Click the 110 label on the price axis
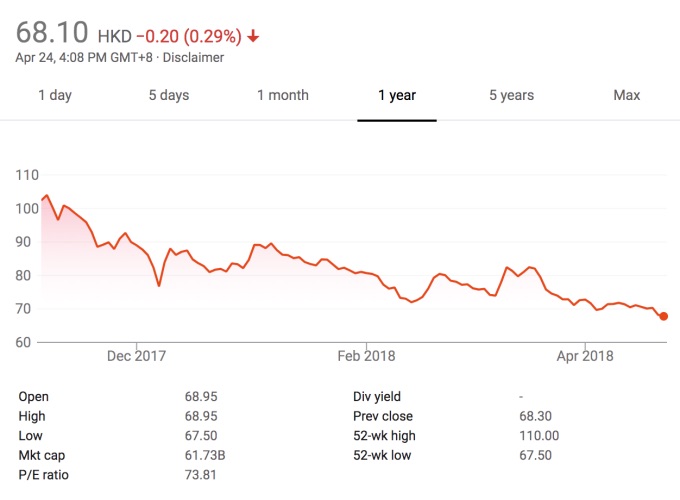The height and width of the screenshot is (500, 680). (x=28, y=175)
